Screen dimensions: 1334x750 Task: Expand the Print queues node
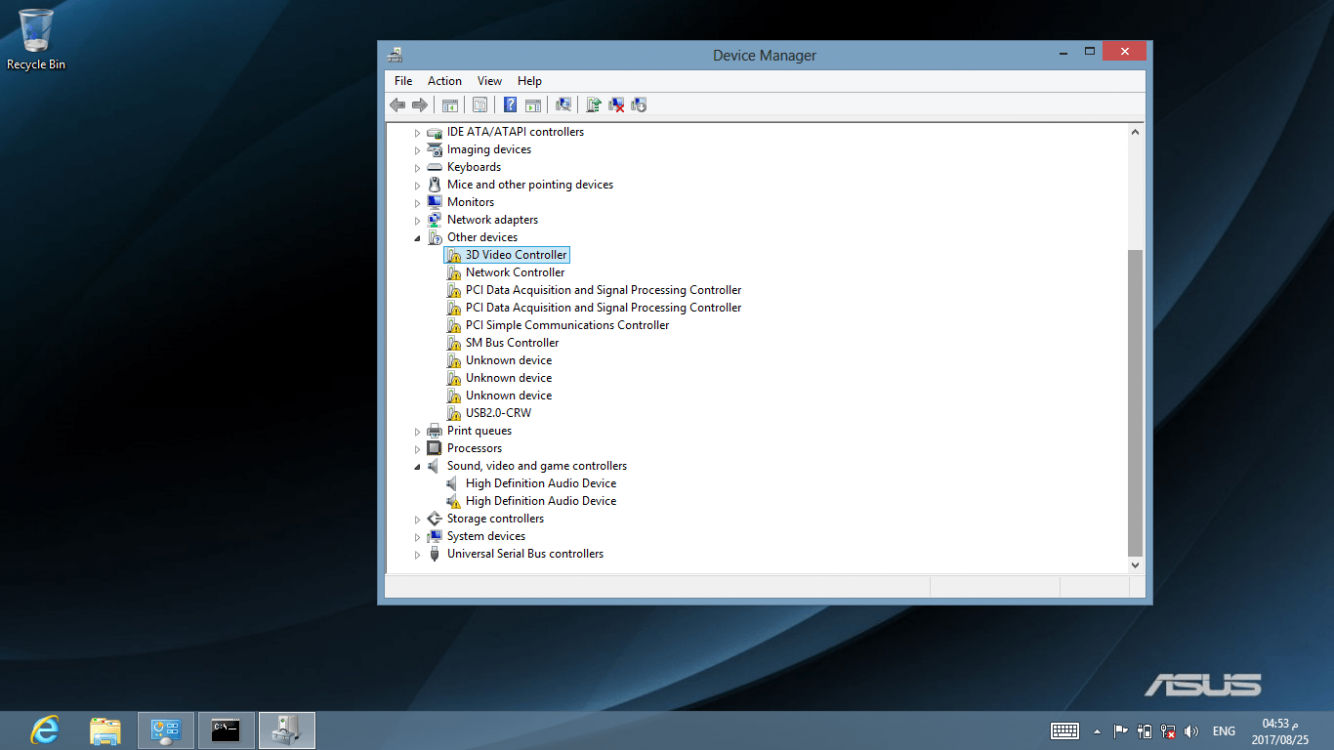(x=418, y=431)
